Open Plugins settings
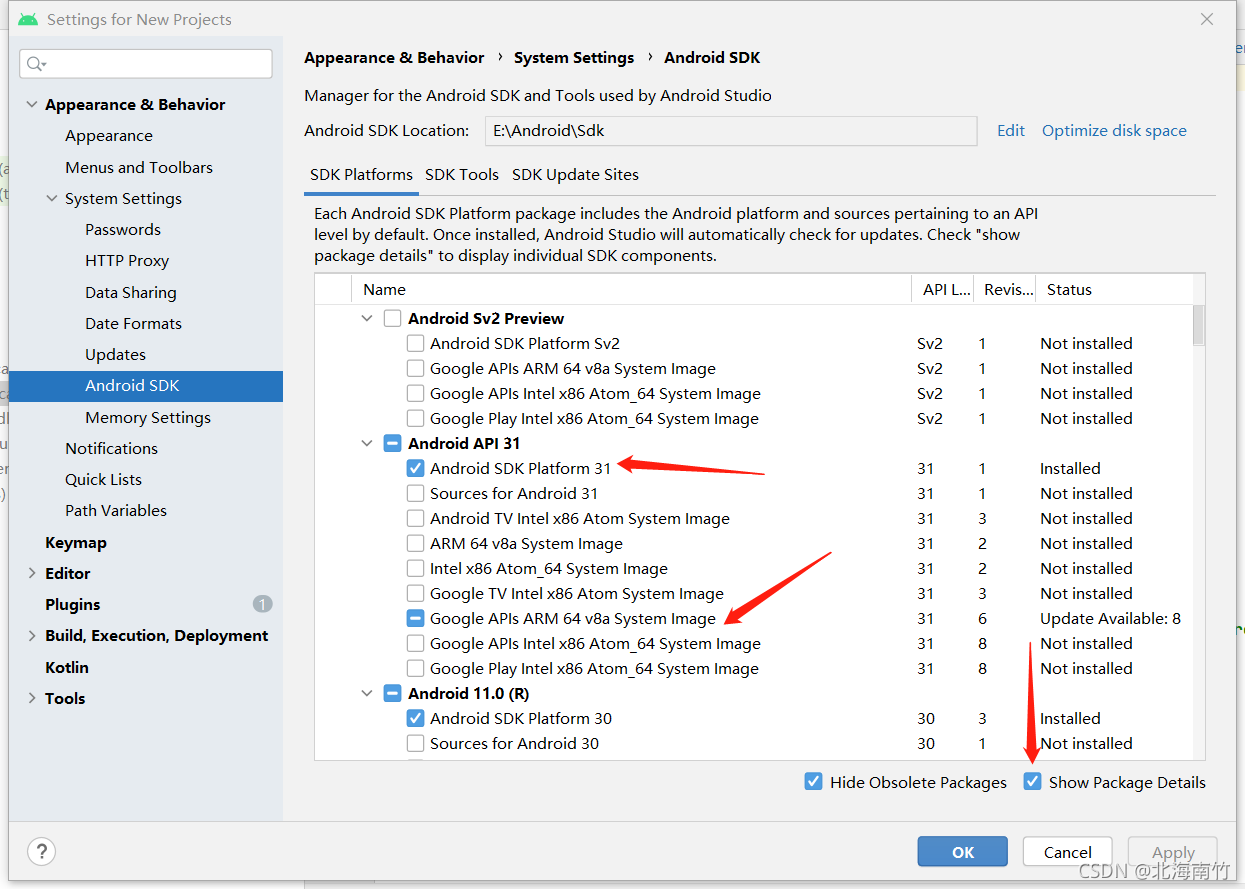The image size is (1245, 889). coord(73,604)
